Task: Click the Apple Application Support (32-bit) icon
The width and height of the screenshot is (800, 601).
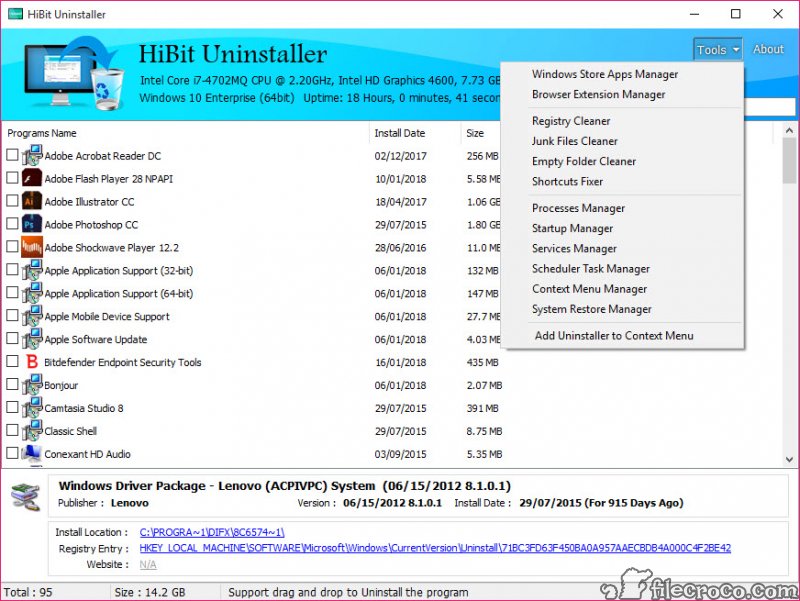Action: click(x=32, y=270)
